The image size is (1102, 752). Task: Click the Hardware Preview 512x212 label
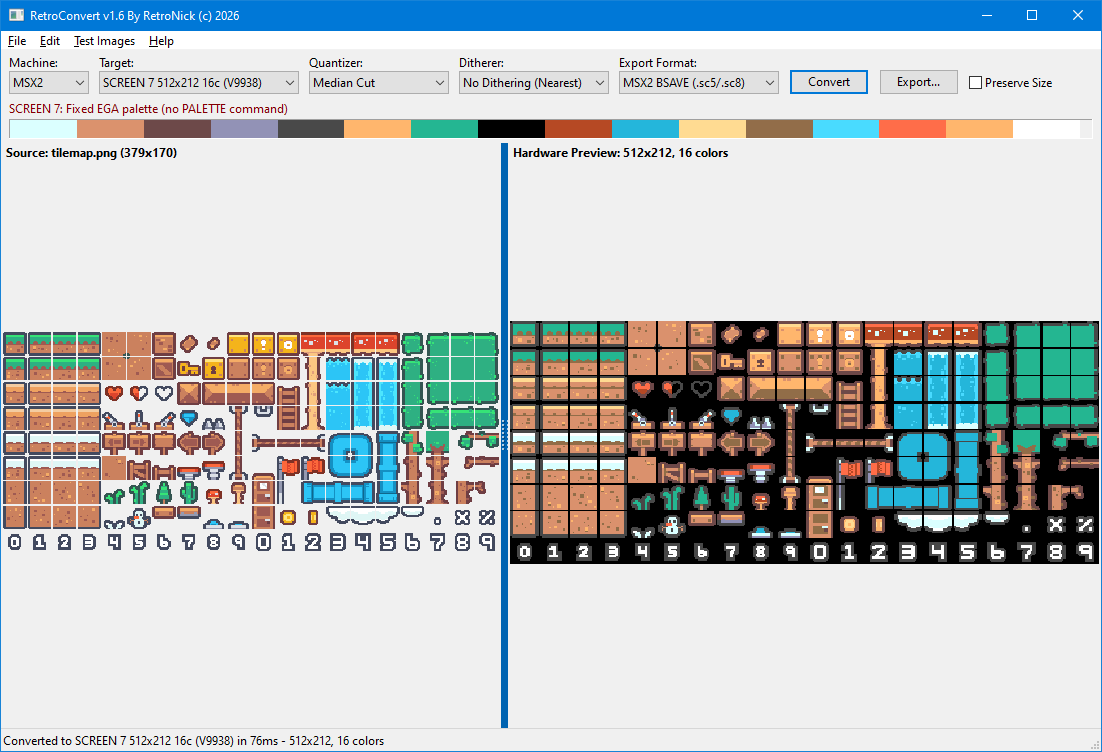click(621, 153)
